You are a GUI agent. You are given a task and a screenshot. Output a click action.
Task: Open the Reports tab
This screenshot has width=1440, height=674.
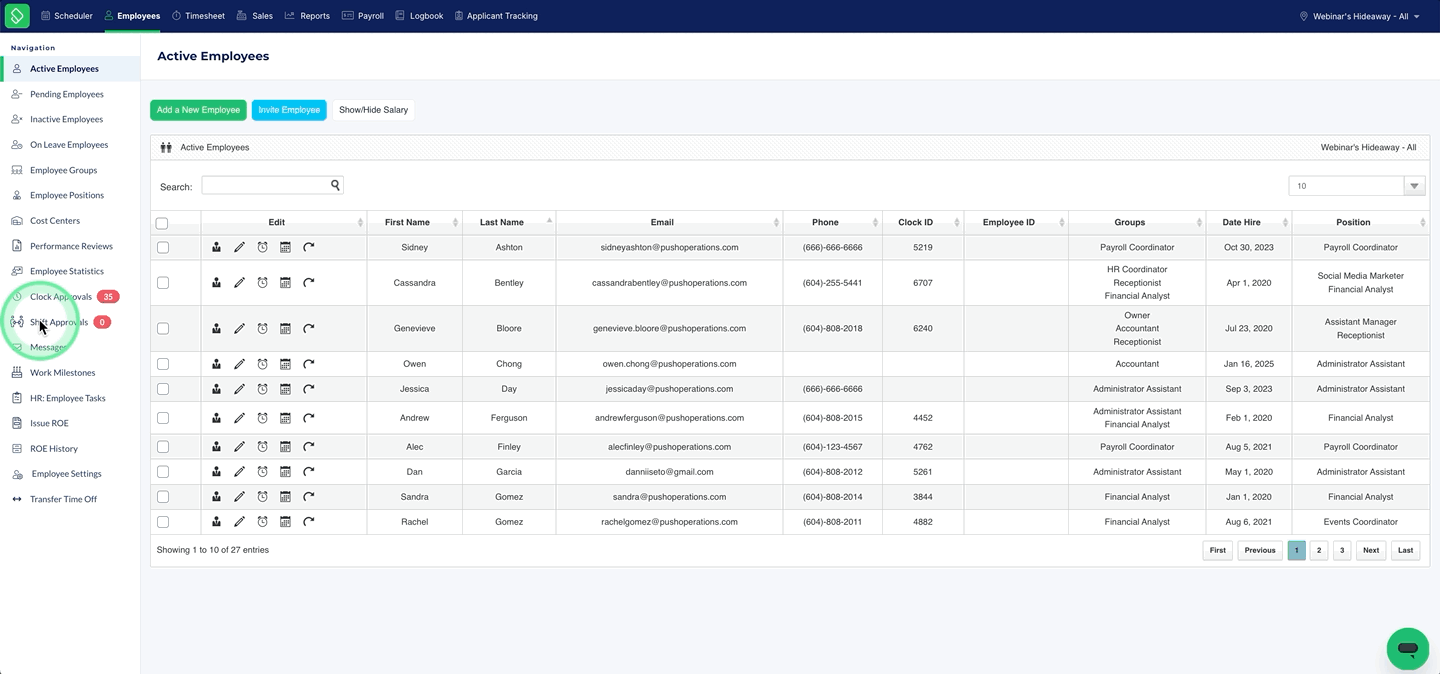coord(307,16)
